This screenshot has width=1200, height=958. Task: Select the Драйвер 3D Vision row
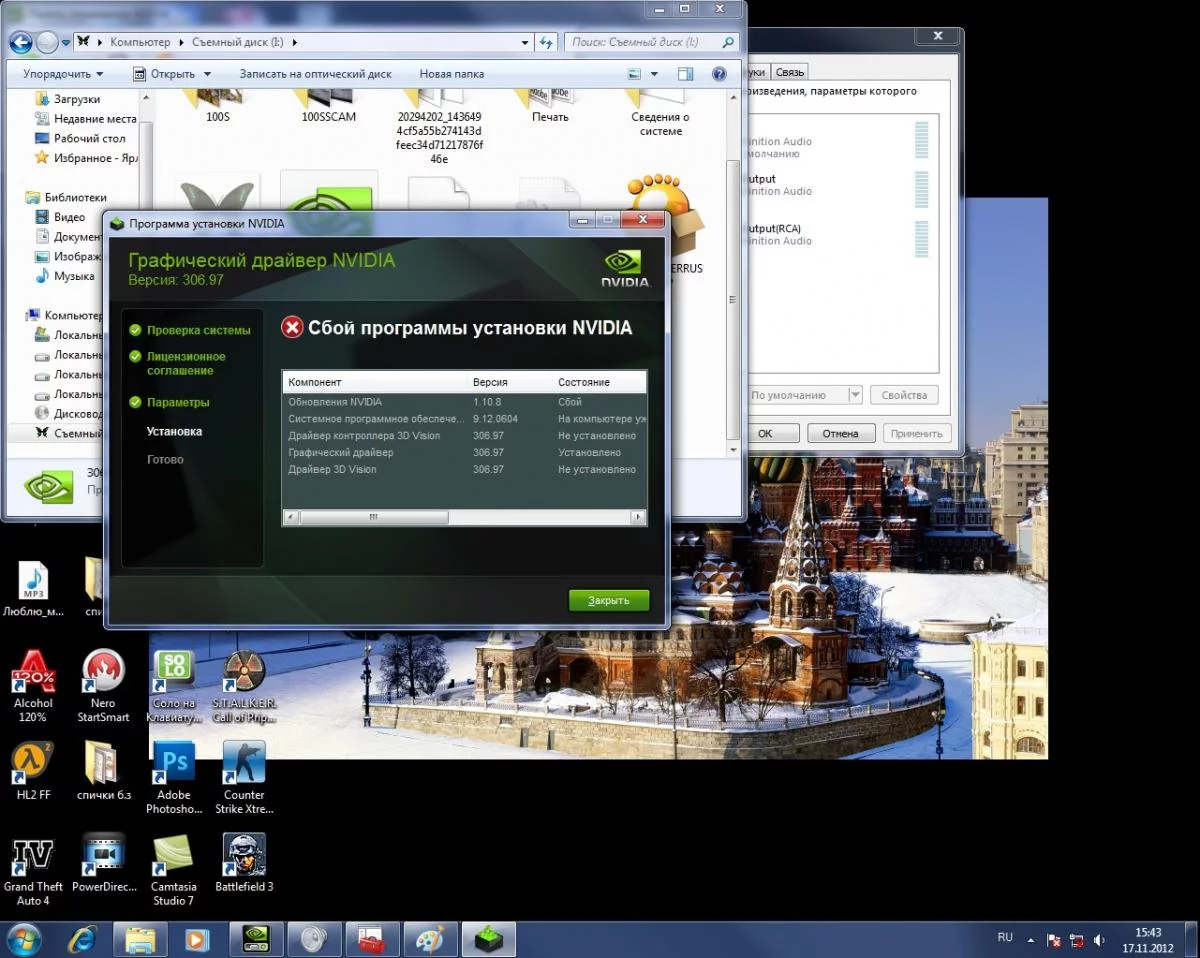click(x=465, y=469)
